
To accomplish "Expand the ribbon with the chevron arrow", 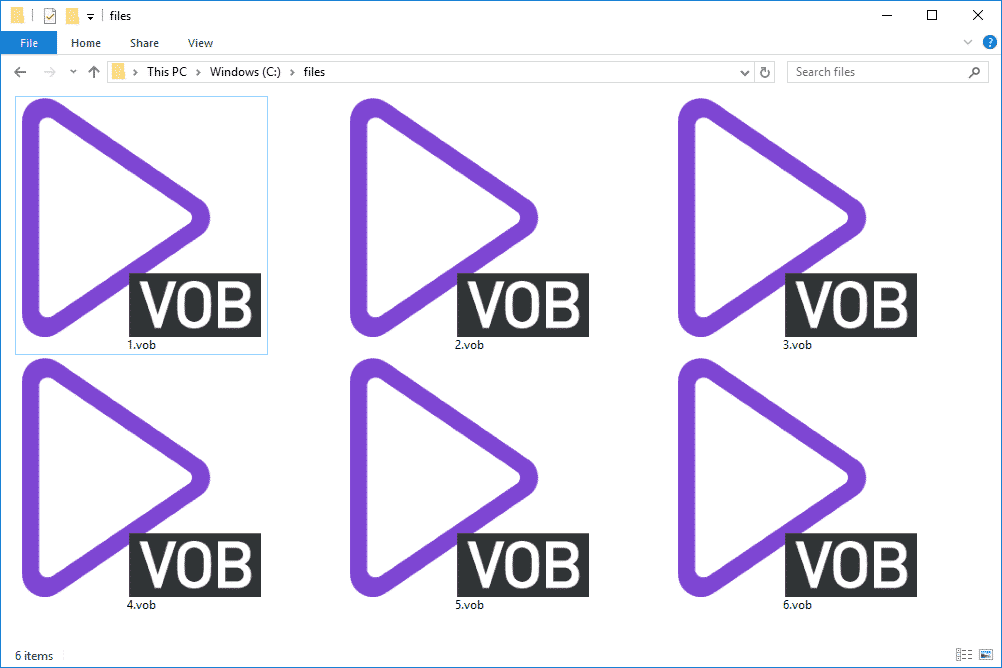I will click(966, 42).
